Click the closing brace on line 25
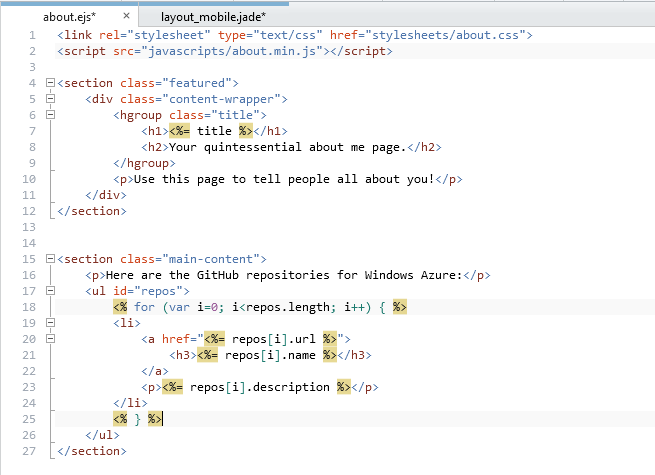Viewport: 655px width, 475px height. (x=137, y=419)
